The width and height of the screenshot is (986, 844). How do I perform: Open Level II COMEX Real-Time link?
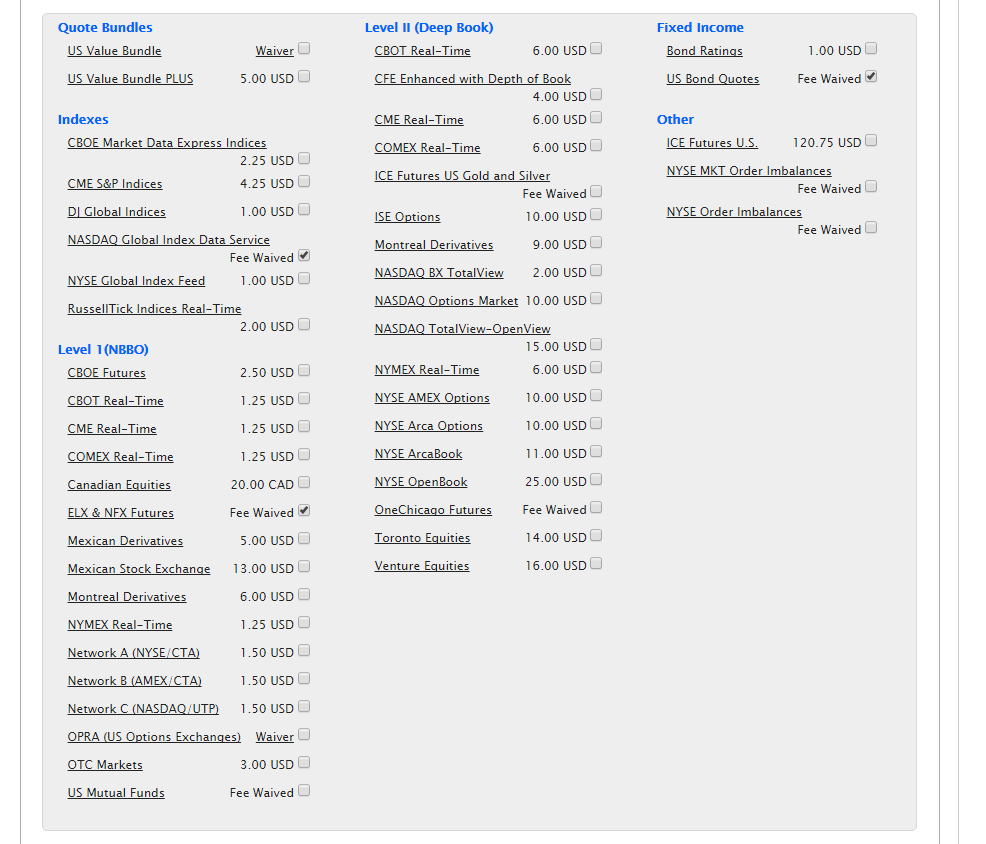click(x=428, y=148)
